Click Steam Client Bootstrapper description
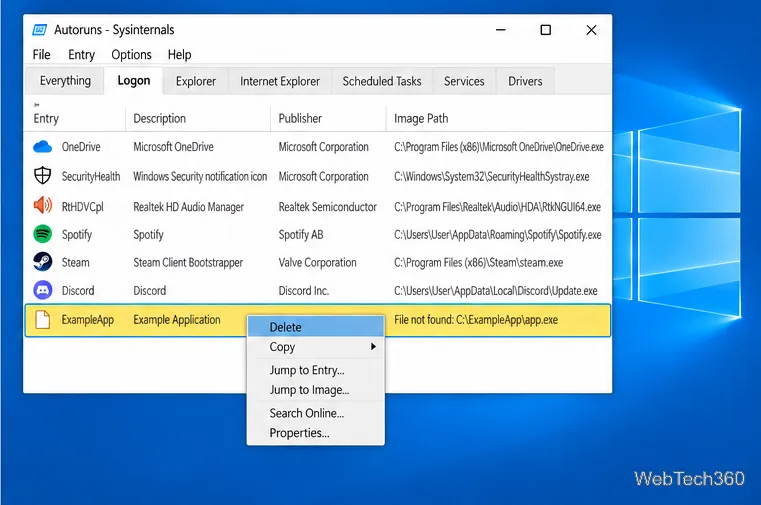Screen dimensions: 761x505 point(188,262)
